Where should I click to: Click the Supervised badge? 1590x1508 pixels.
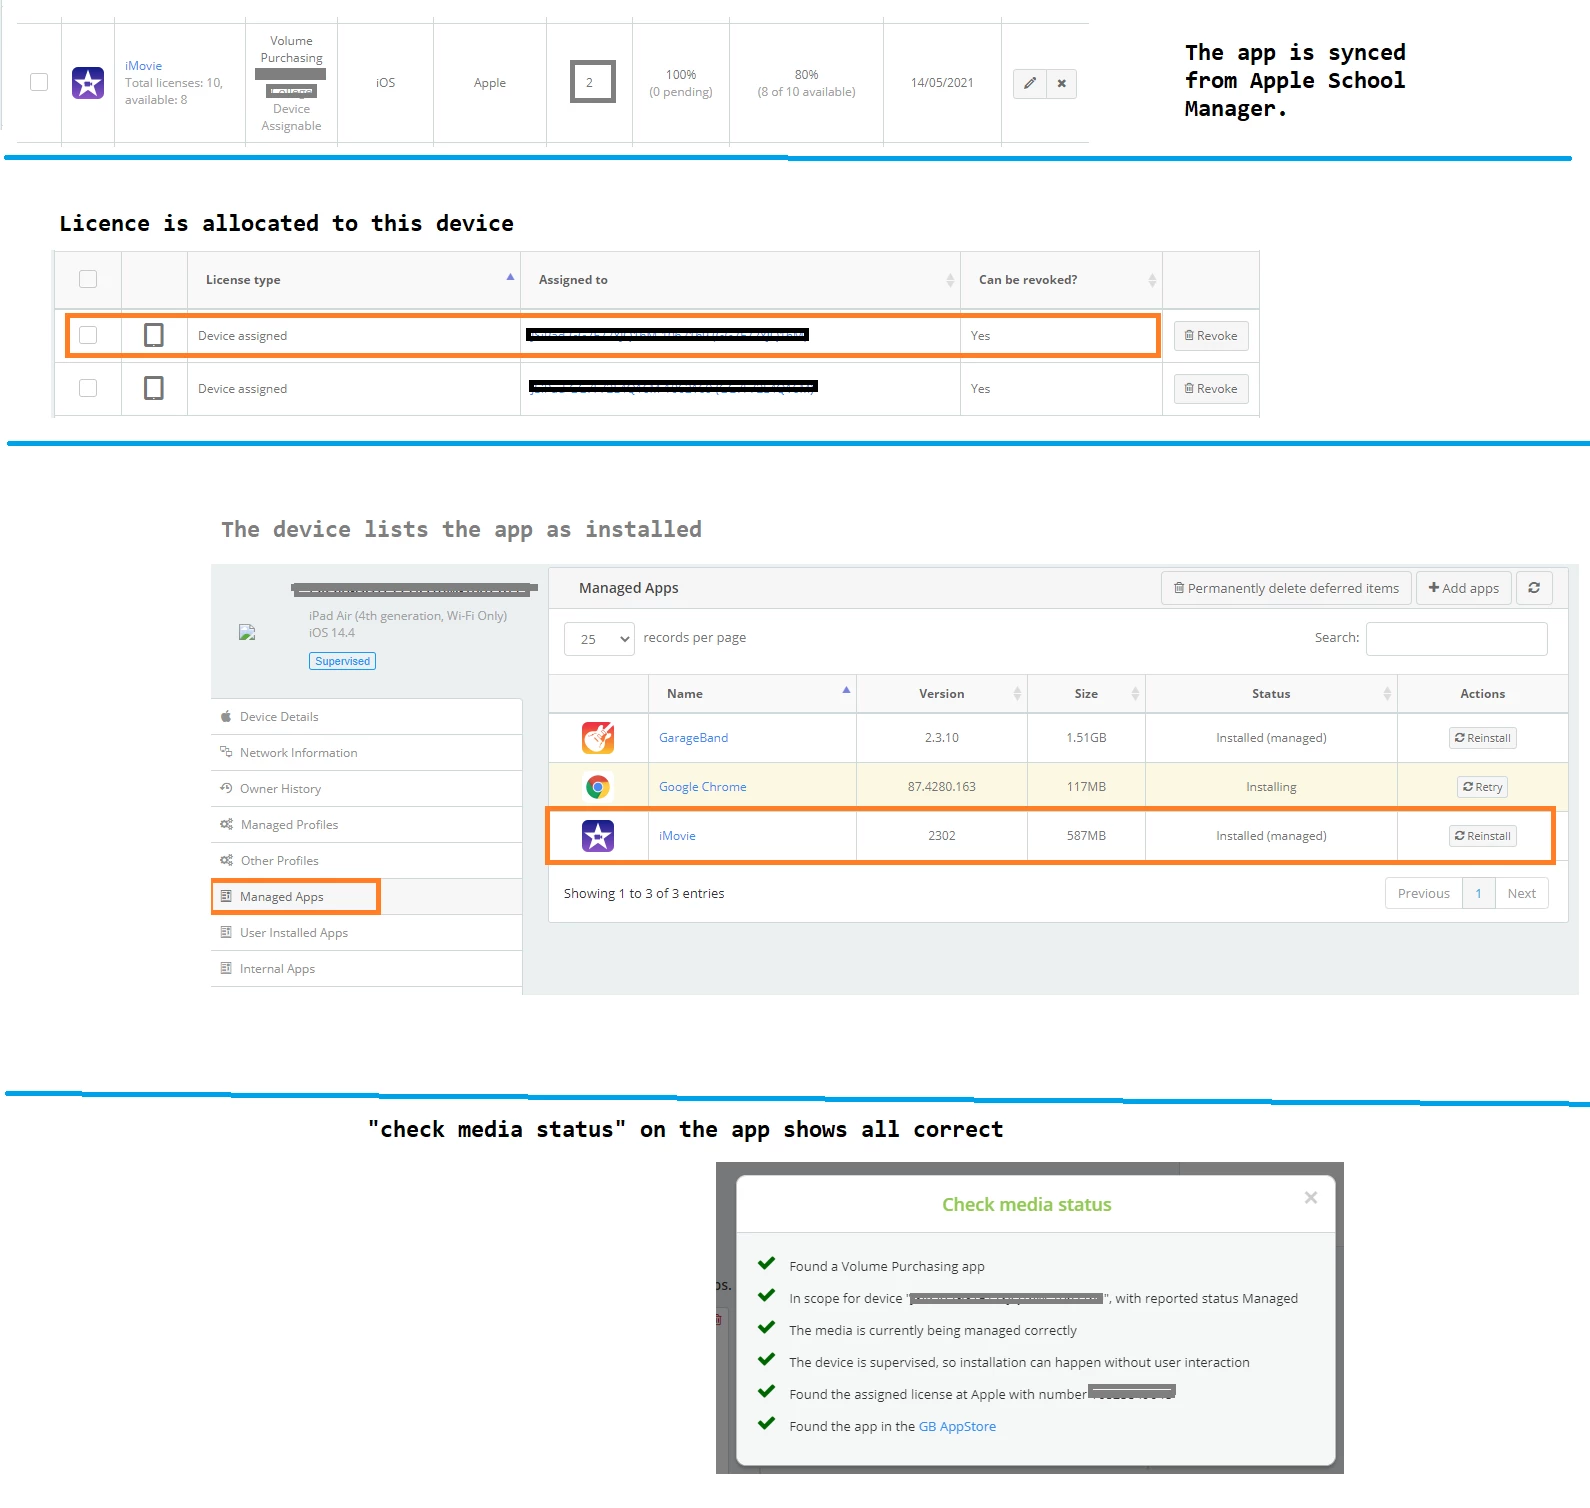pyautogui.click(x=342, y=661)
